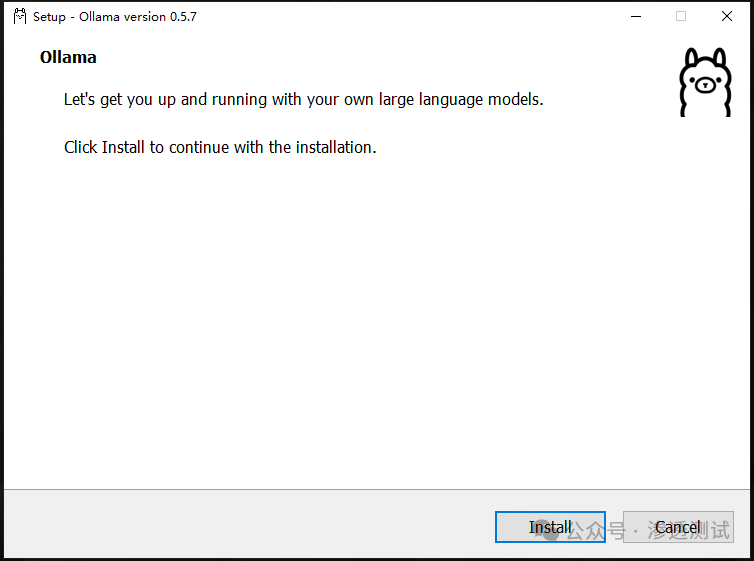Select the "Let's get you up and running" text
The image size is (754, 561).
click(x=303, y=100)
